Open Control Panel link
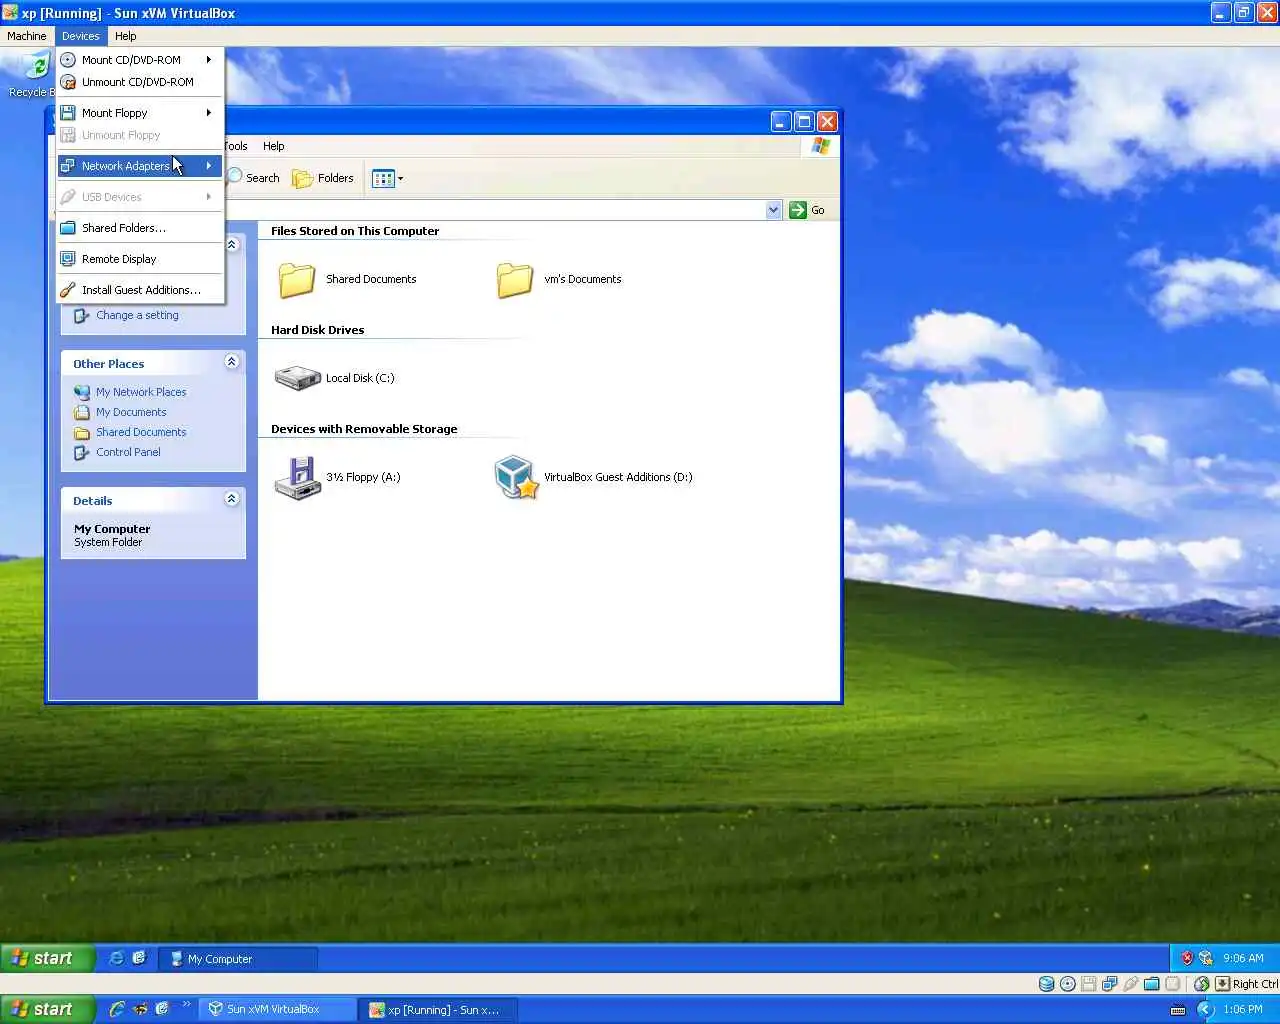This screenshot has width=1280, height=1024. [128, 452]
